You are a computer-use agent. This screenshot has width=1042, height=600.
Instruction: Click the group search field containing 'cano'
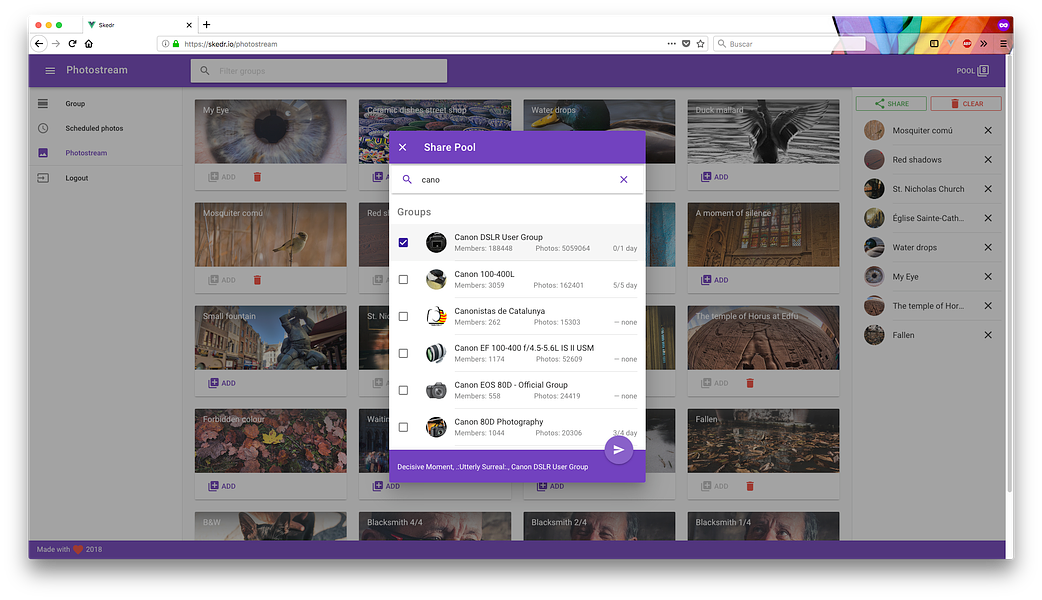point(517,179)
